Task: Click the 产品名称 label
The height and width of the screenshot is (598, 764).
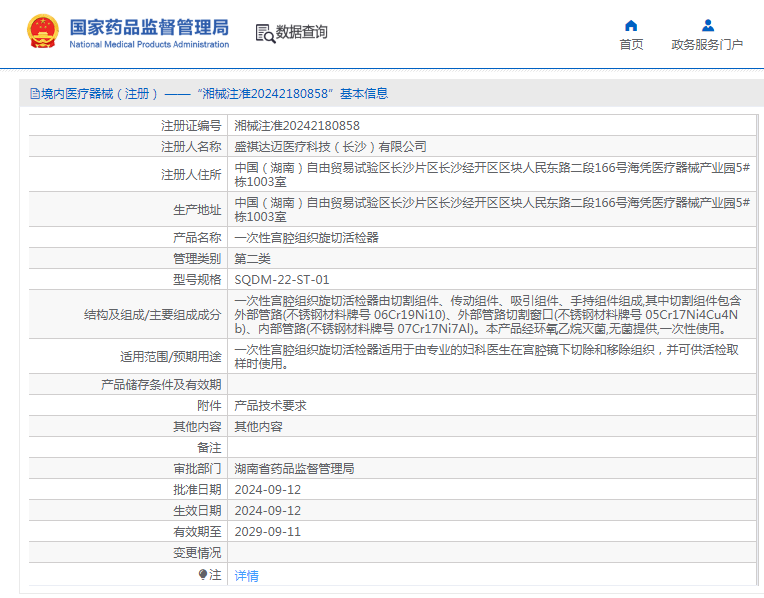Action: point(197,238)
